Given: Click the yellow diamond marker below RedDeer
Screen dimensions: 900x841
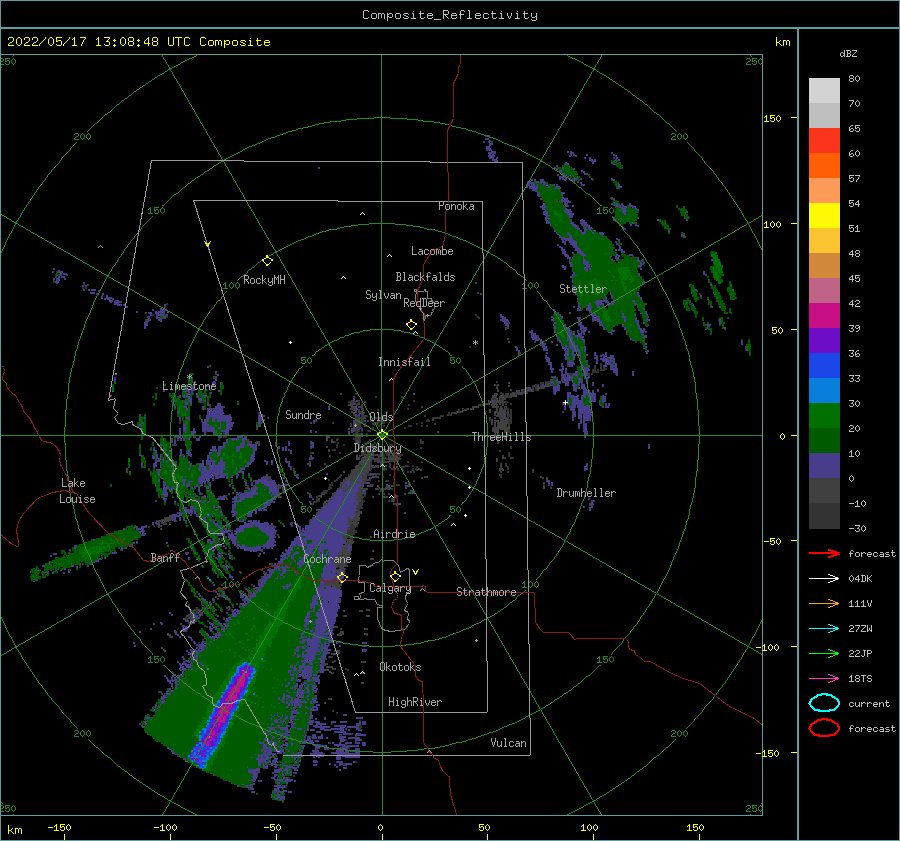Looking at the screenshot, I should [412, 325].
